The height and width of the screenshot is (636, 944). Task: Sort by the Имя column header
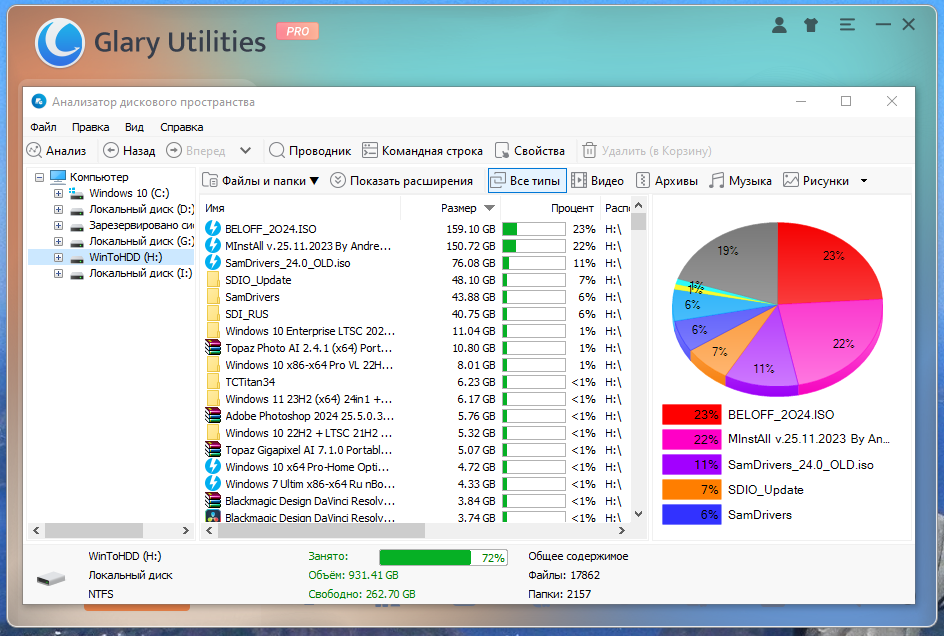click(x=301, y=208)
